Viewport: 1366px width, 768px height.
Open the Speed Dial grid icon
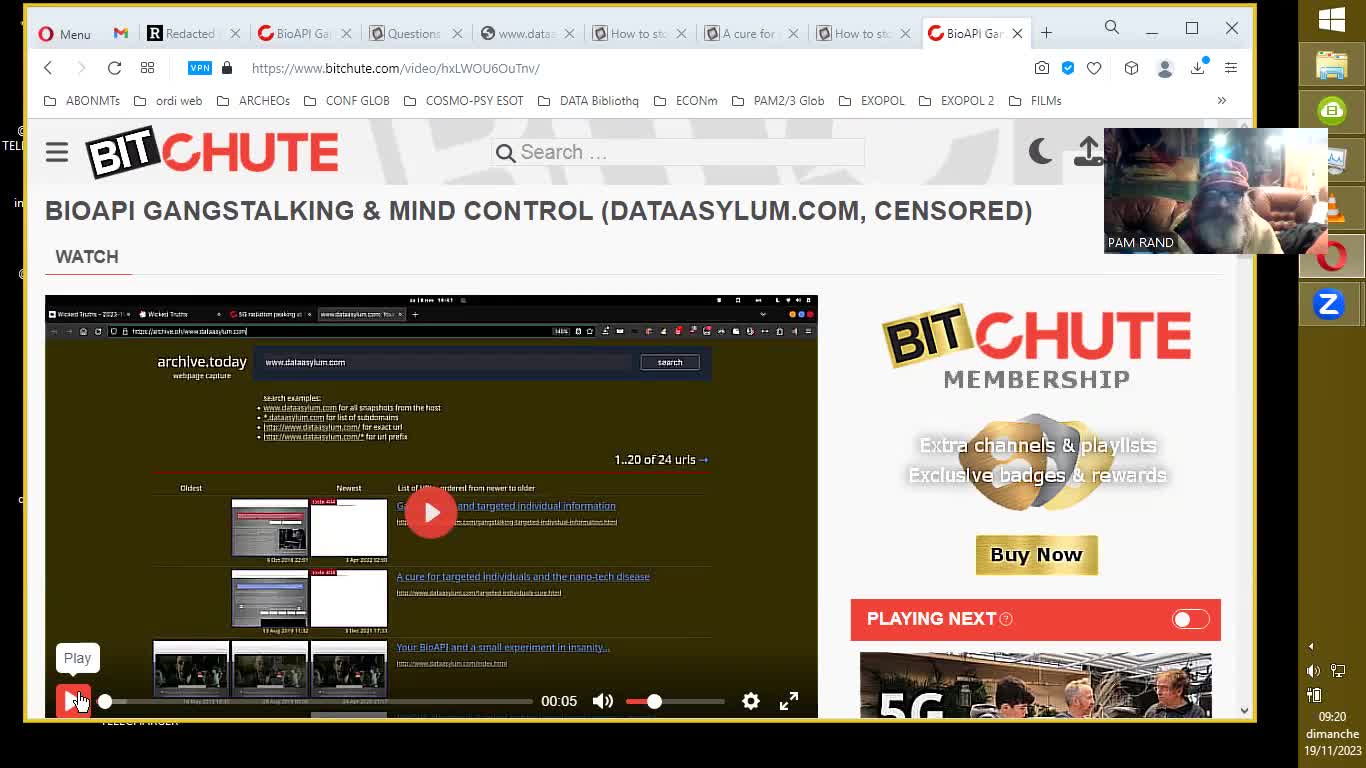click(x=147, y=68)
